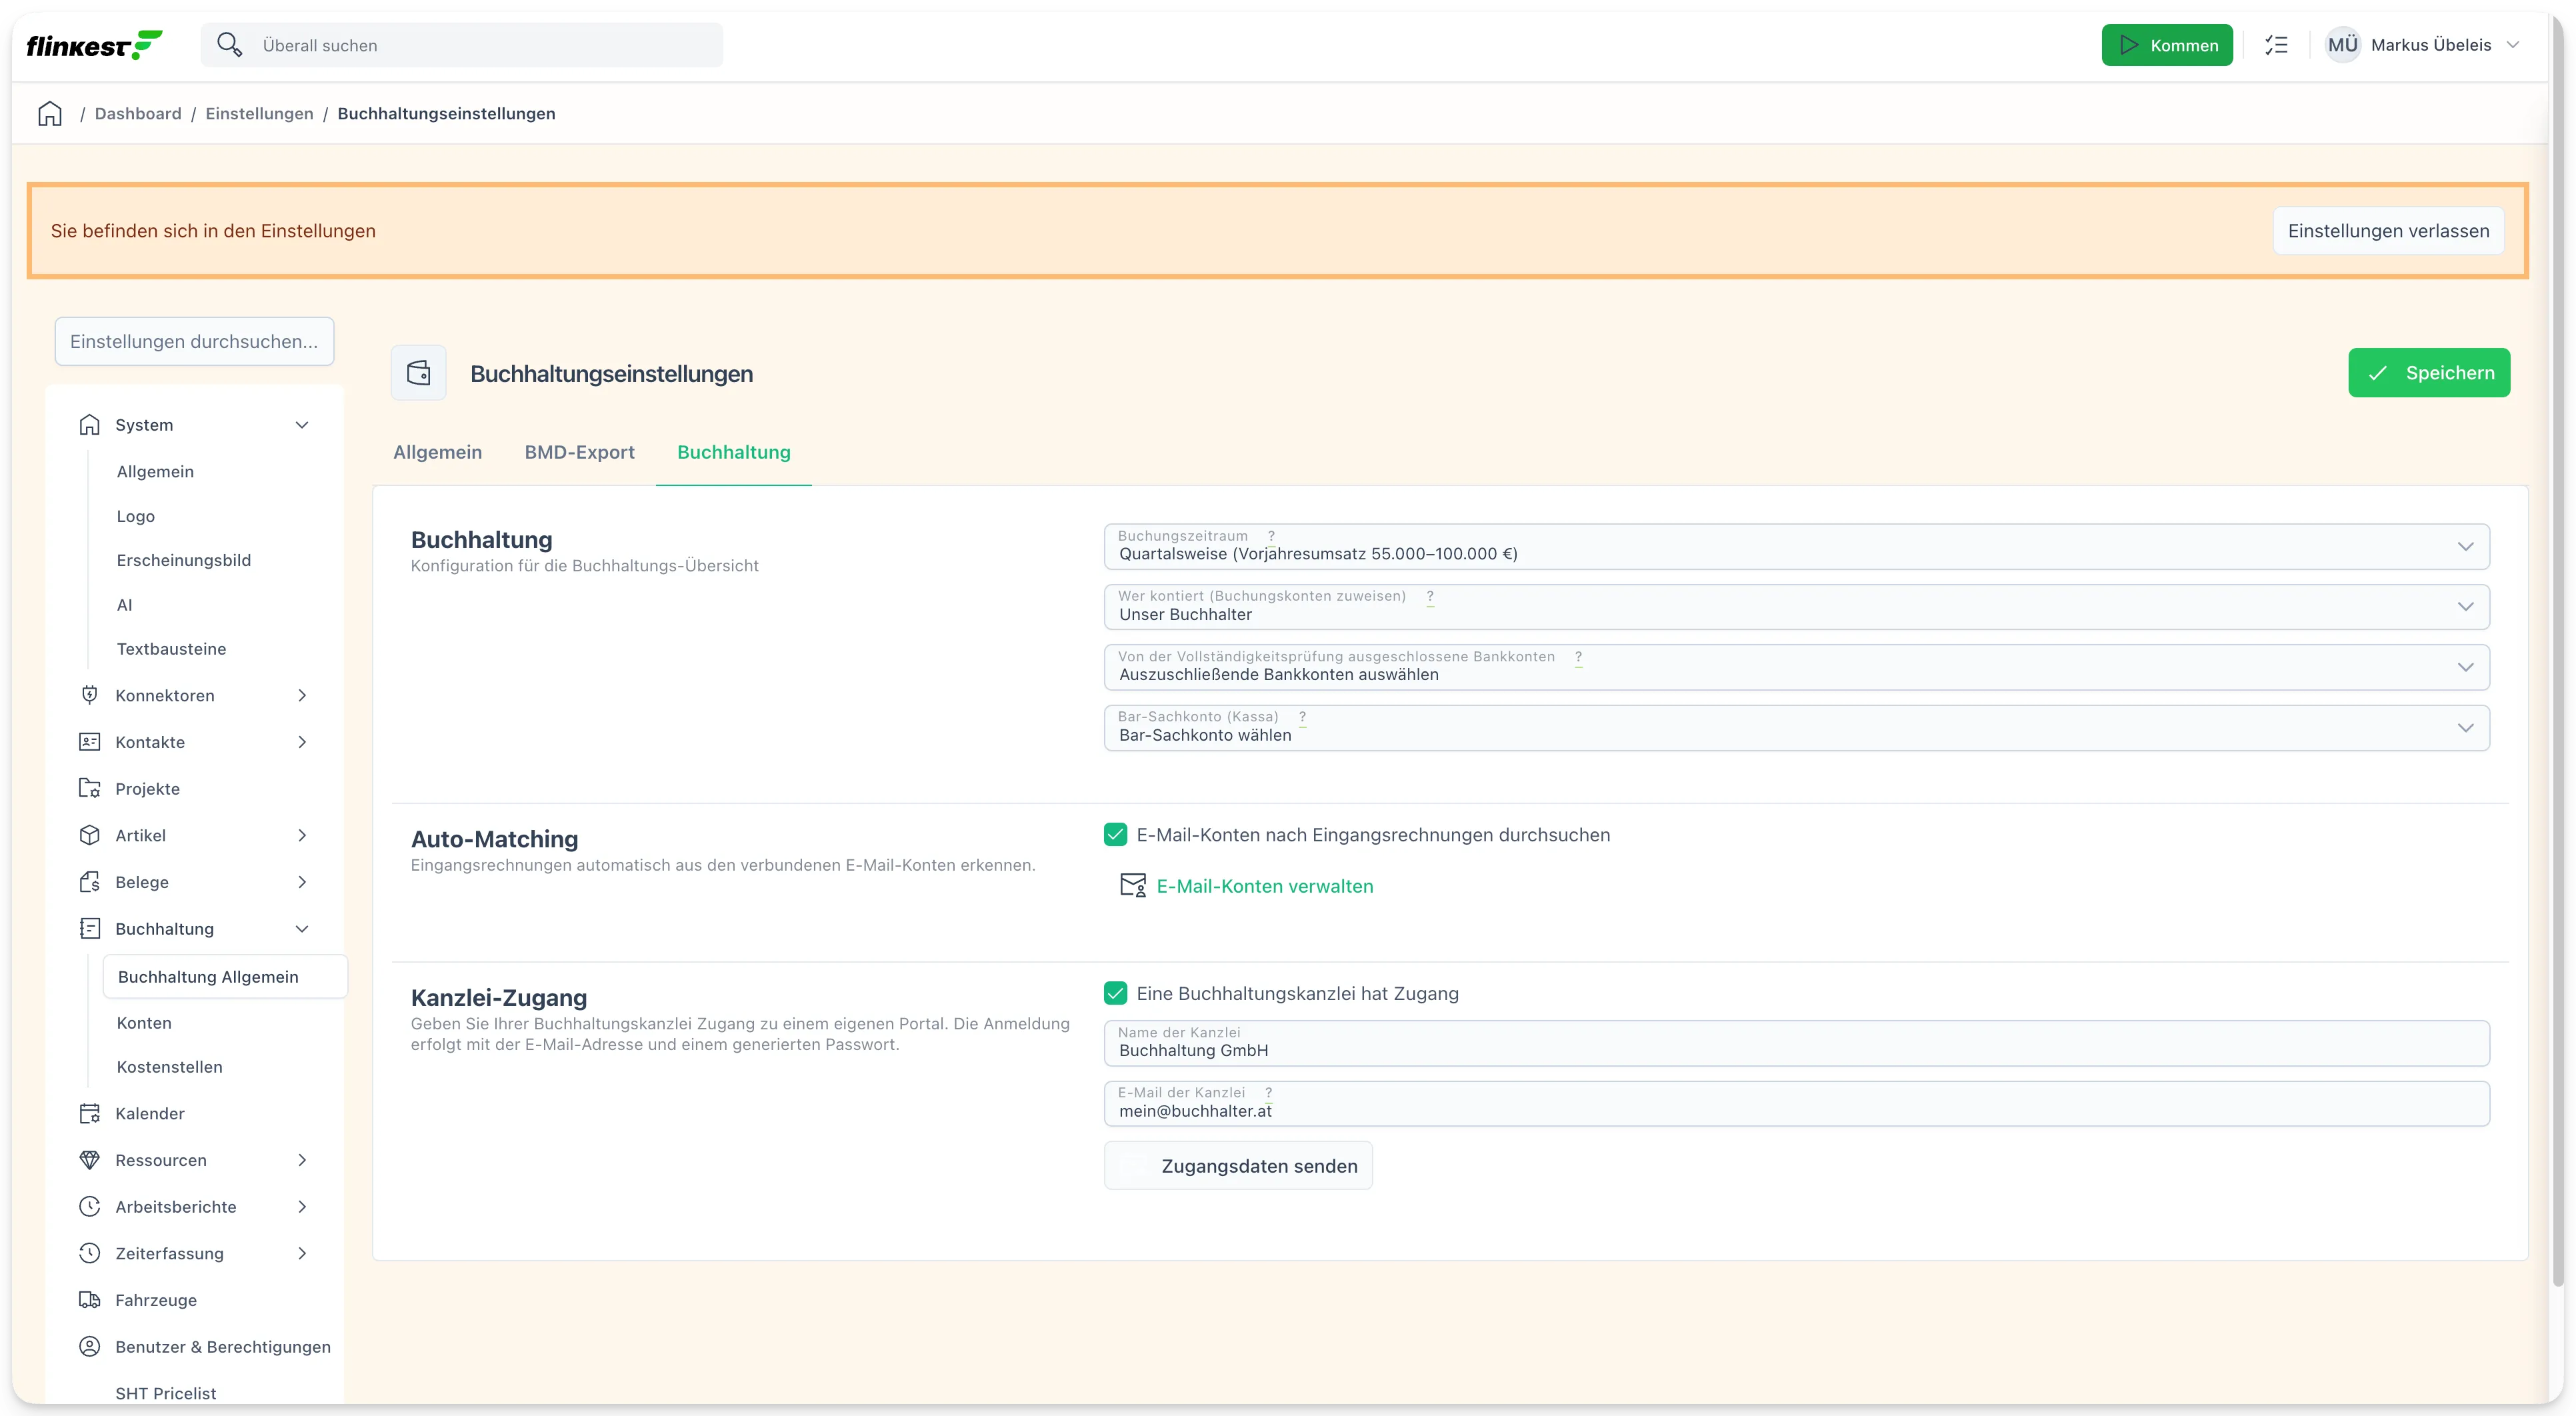The width and height of the screenshot is (2576, 1416).
Task: Uncheck E-Mail-Konten nach Eingangsrechnungen durchsuchen
Action: coord(1116,835)
